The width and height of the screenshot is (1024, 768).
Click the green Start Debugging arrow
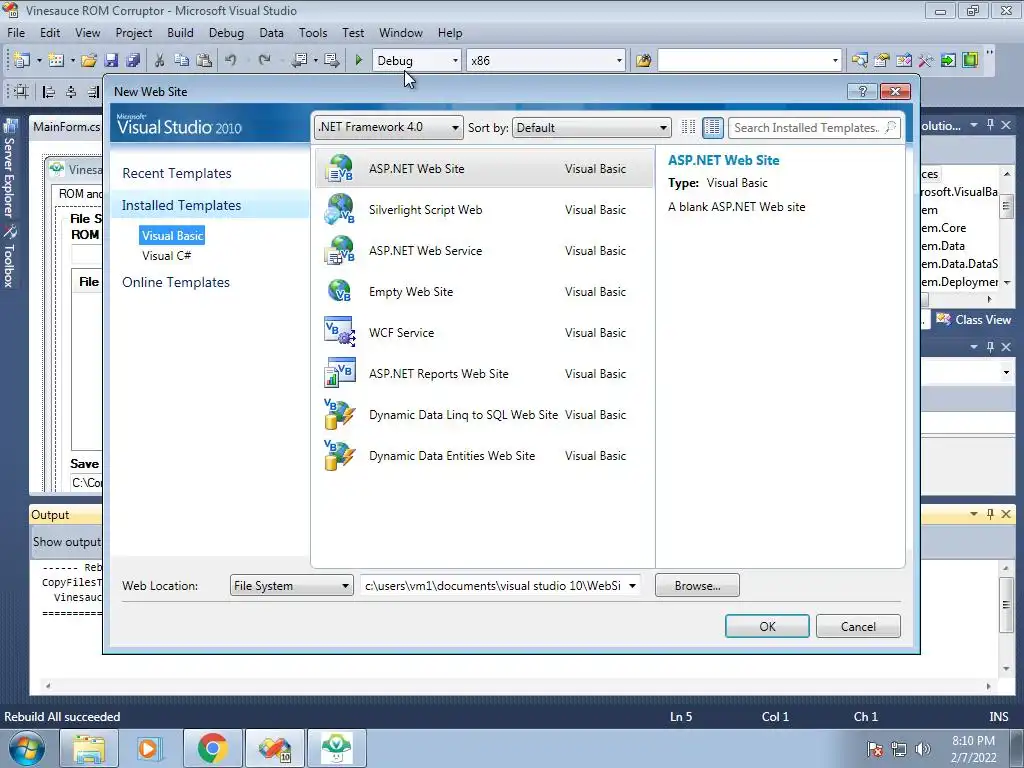tap(359, 61)
